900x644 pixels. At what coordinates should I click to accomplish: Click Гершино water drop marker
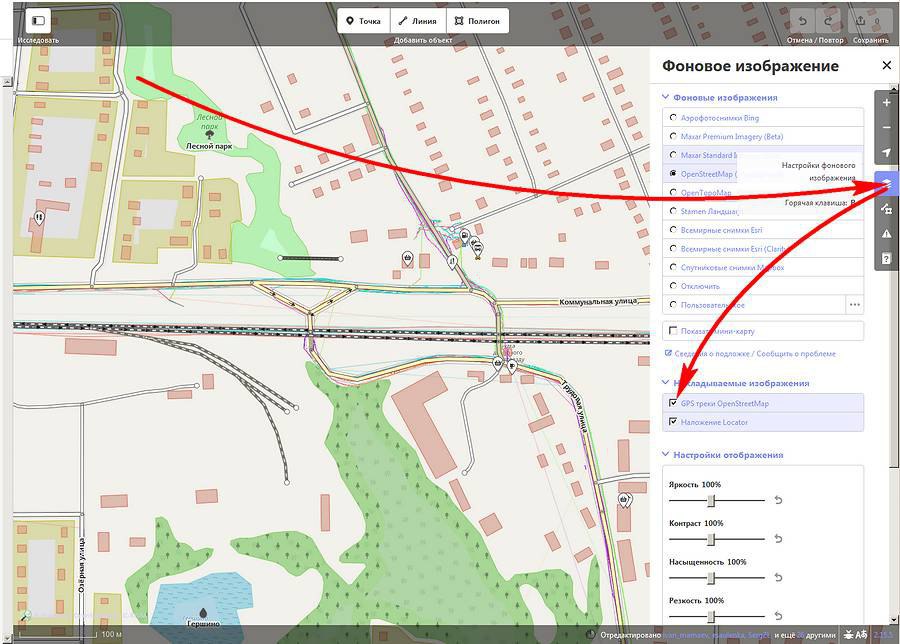[203, 614]
